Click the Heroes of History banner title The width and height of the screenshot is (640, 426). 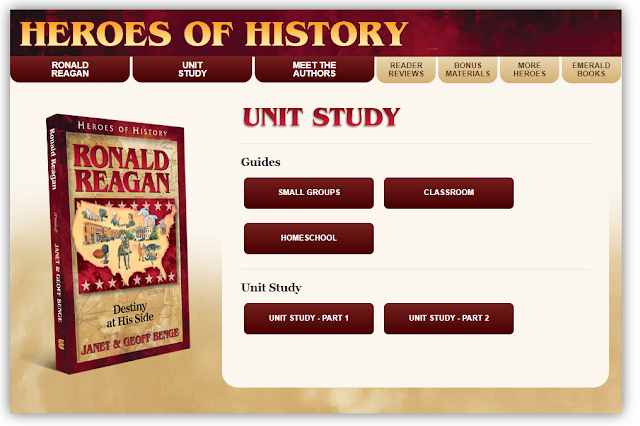(x=214, y=34)
